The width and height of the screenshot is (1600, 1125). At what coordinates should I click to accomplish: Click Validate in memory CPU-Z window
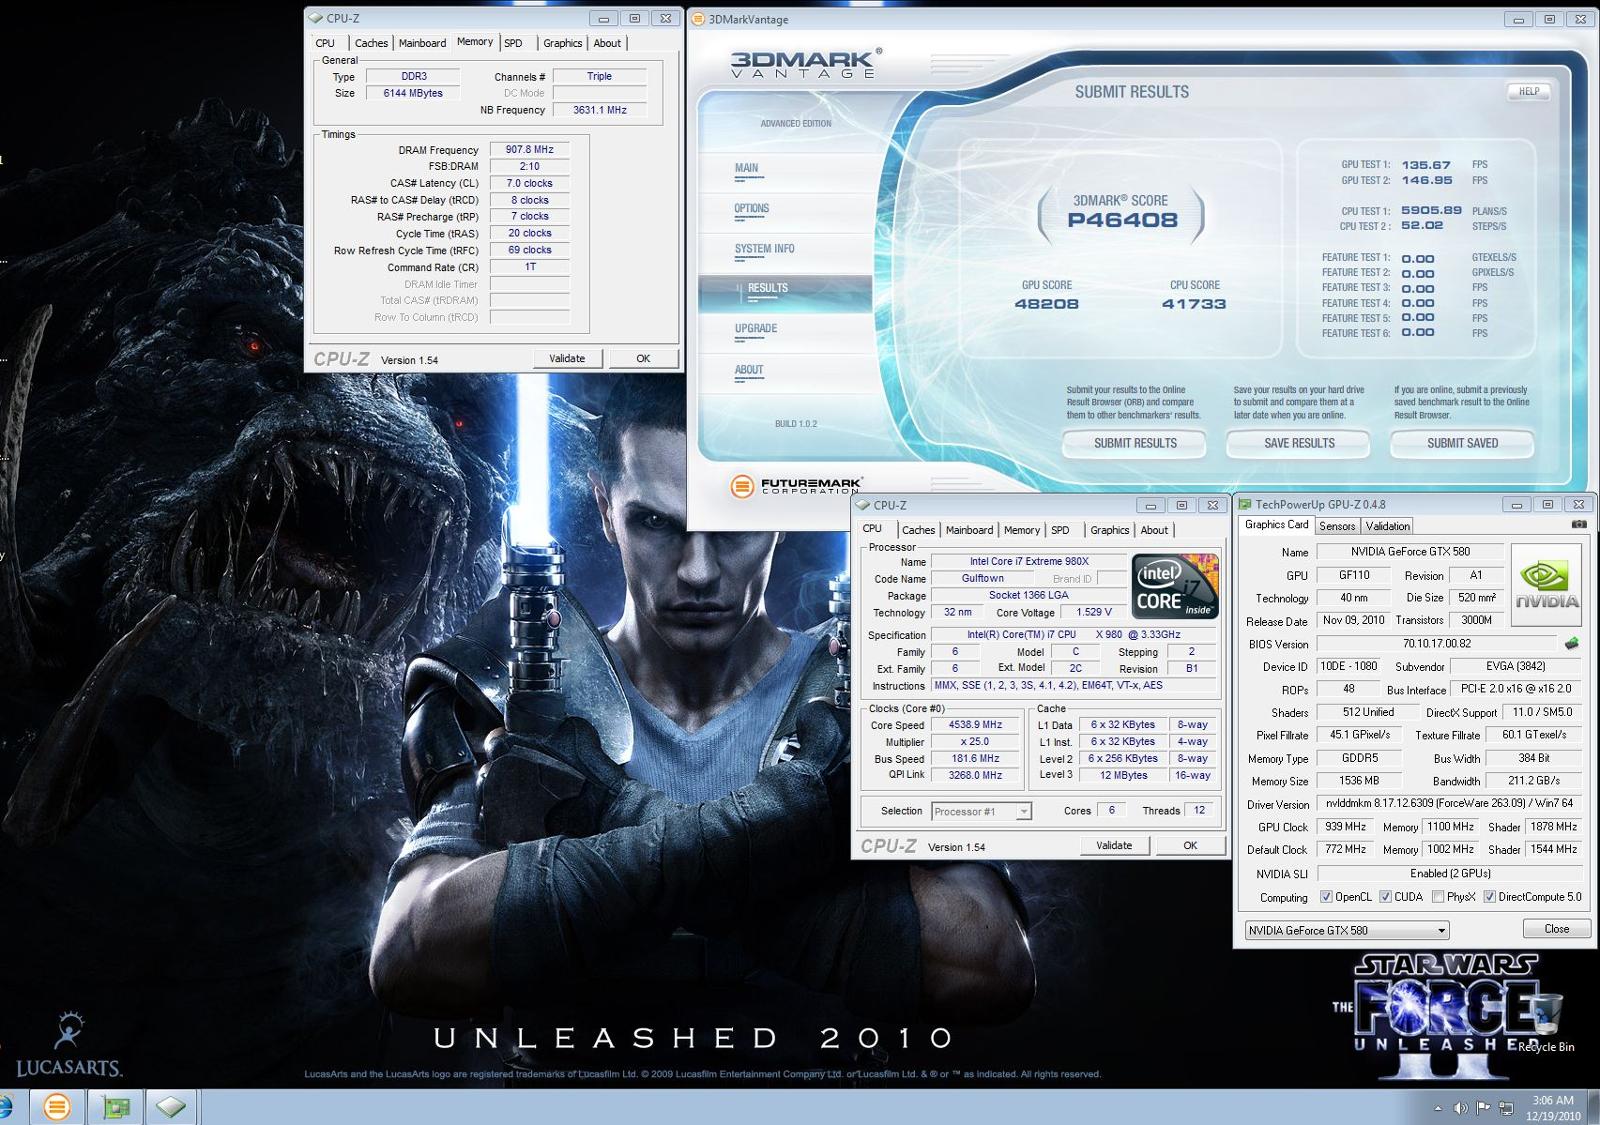pos(567,358)
